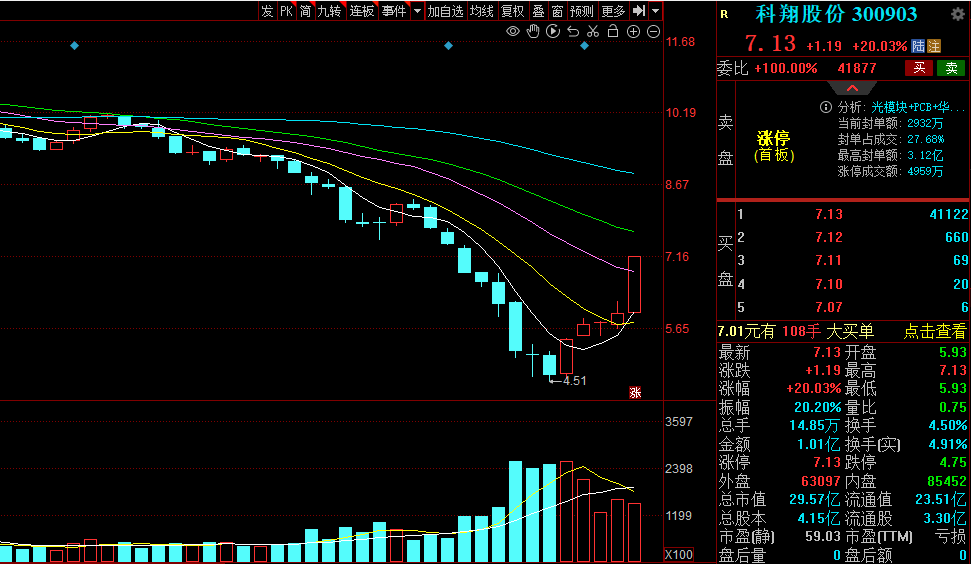Screen dimensions: 971x564
Task: Expand the dropdown arrow after 事件
Action: [x=416, y=11]
